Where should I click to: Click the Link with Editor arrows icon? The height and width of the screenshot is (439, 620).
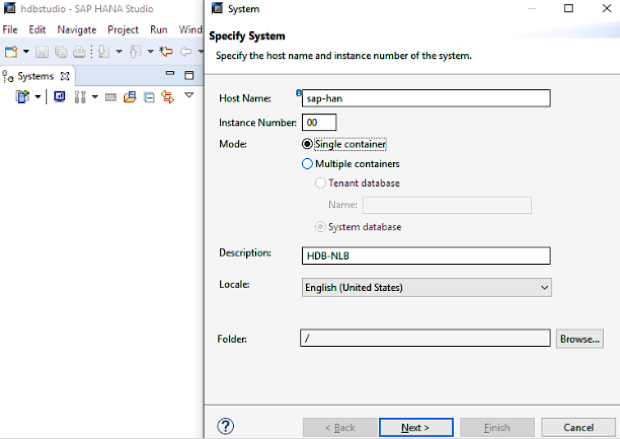167,97
